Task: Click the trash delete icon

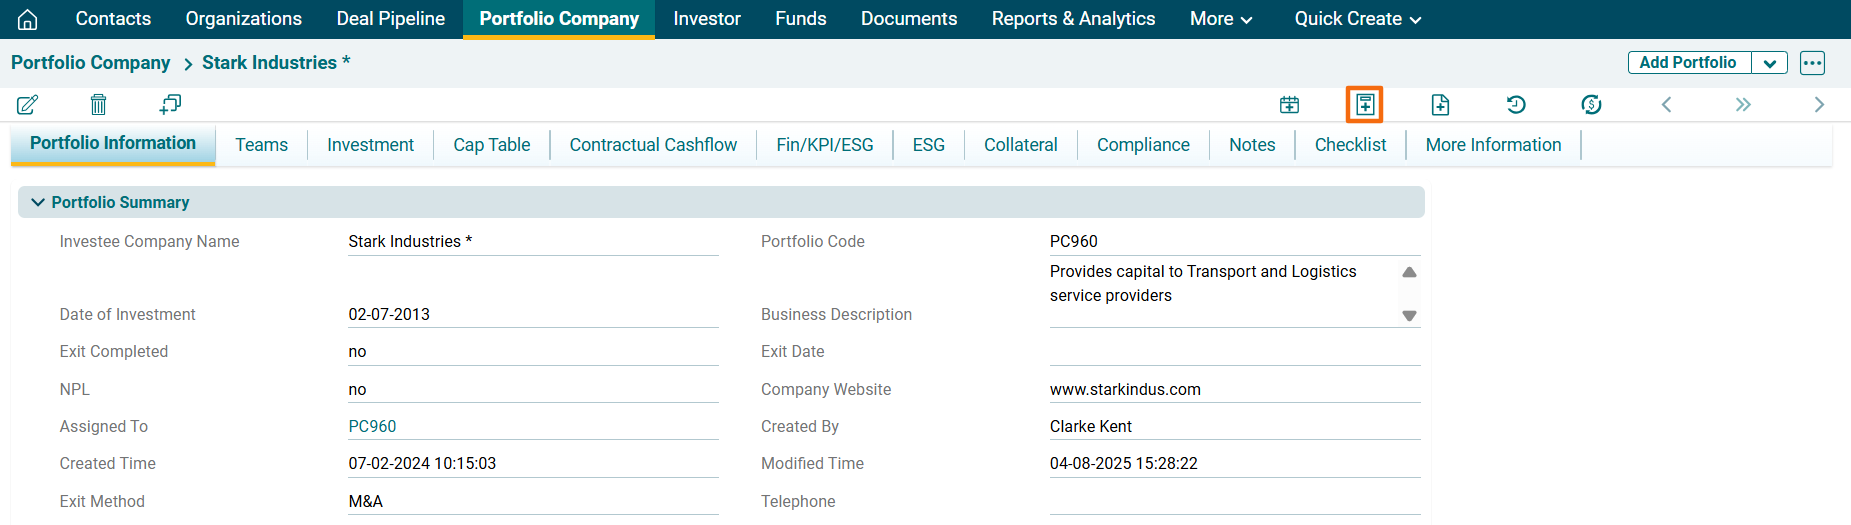Action: 98,104
